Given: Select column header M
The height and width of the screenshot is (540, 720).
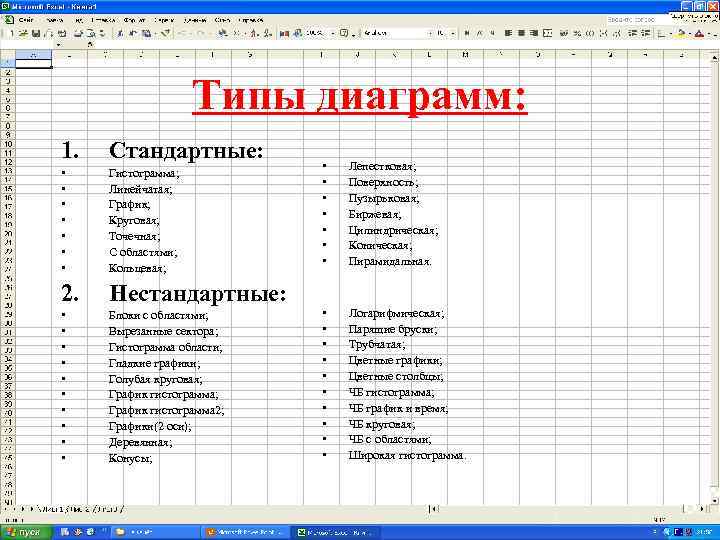Looking at the screenshot, I should 465,55.
